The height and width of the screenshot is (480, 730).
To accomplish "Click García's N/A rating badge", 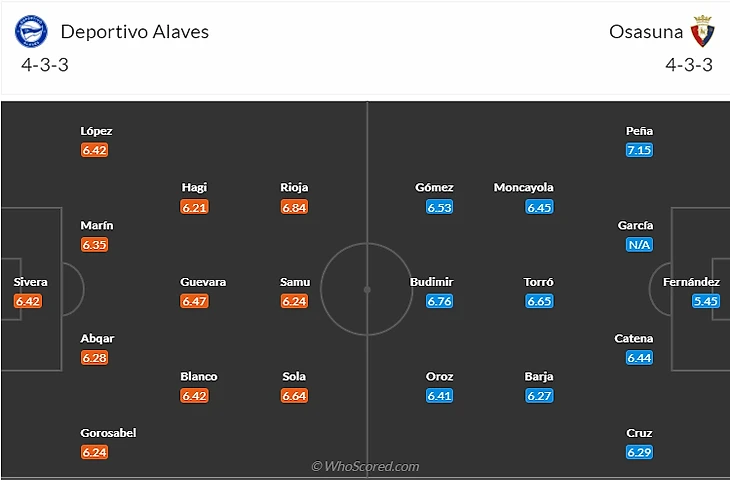I will tap(639, 245).
